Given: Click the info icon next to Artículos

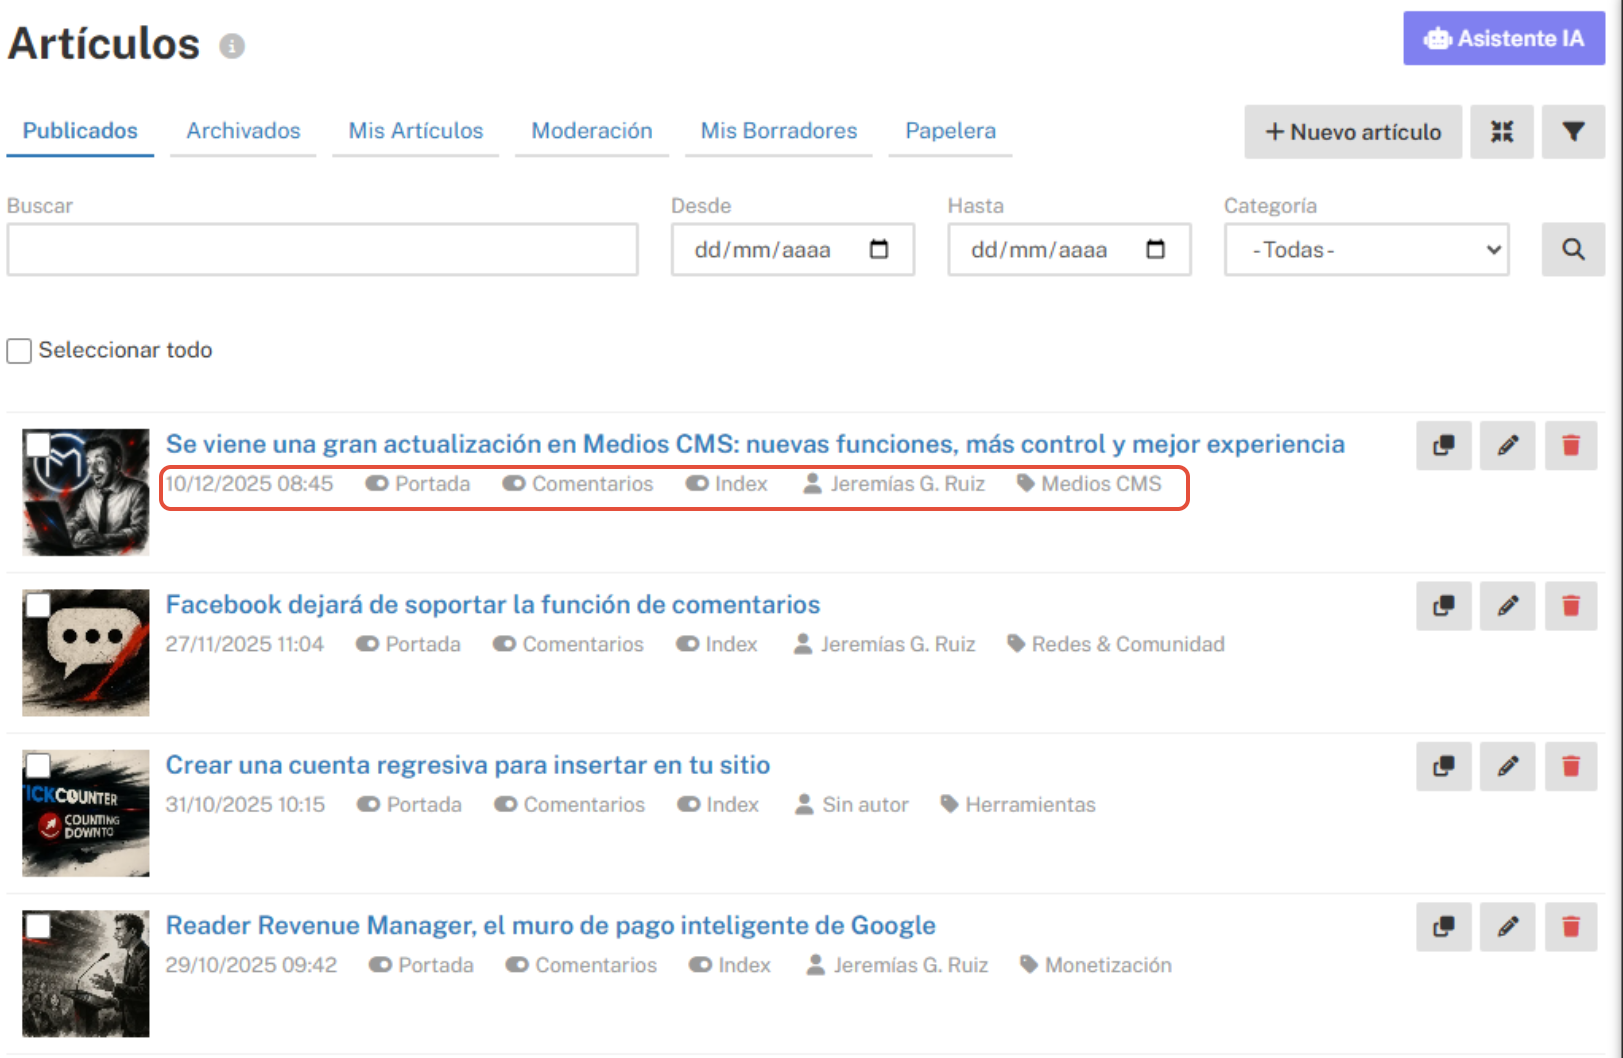Looking at the screenshot, I should [x=232, y=46].
